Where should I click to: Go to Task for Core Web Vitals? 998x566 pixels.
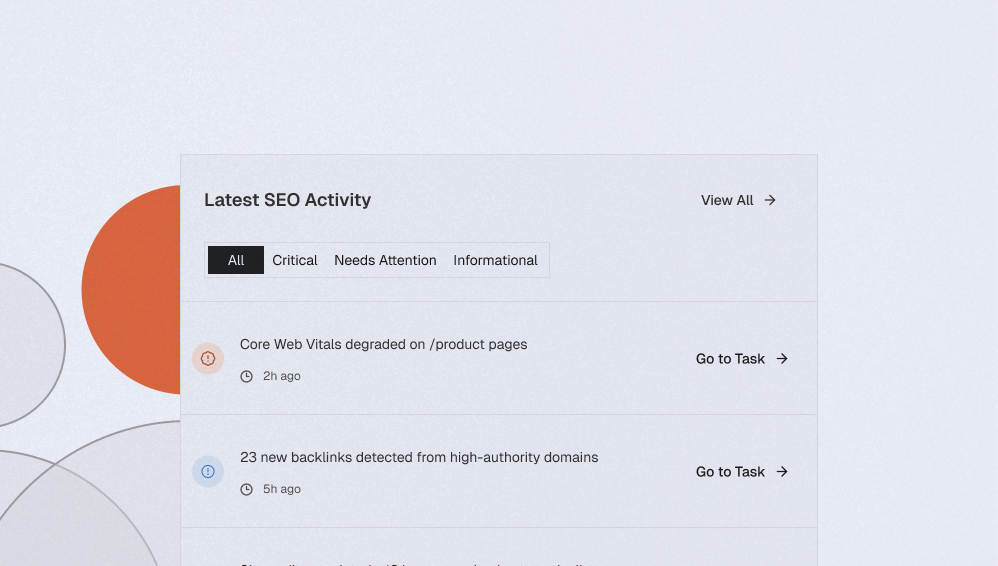click(742, 358)
